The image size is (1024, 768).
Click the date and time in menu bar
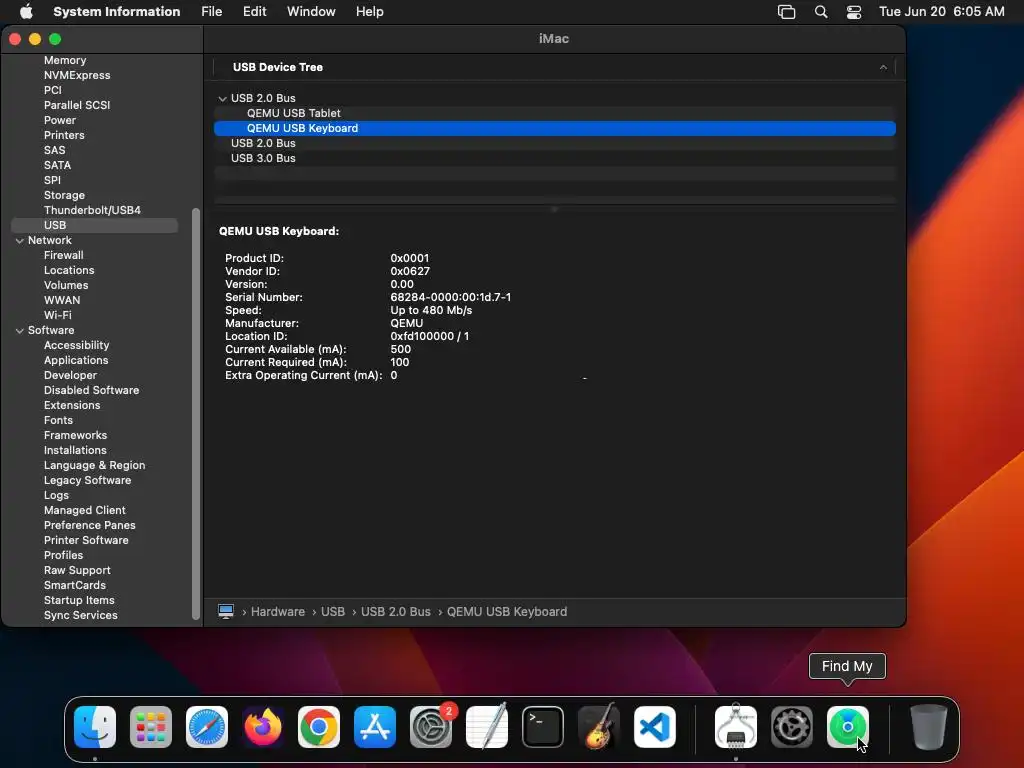point(942,12)
